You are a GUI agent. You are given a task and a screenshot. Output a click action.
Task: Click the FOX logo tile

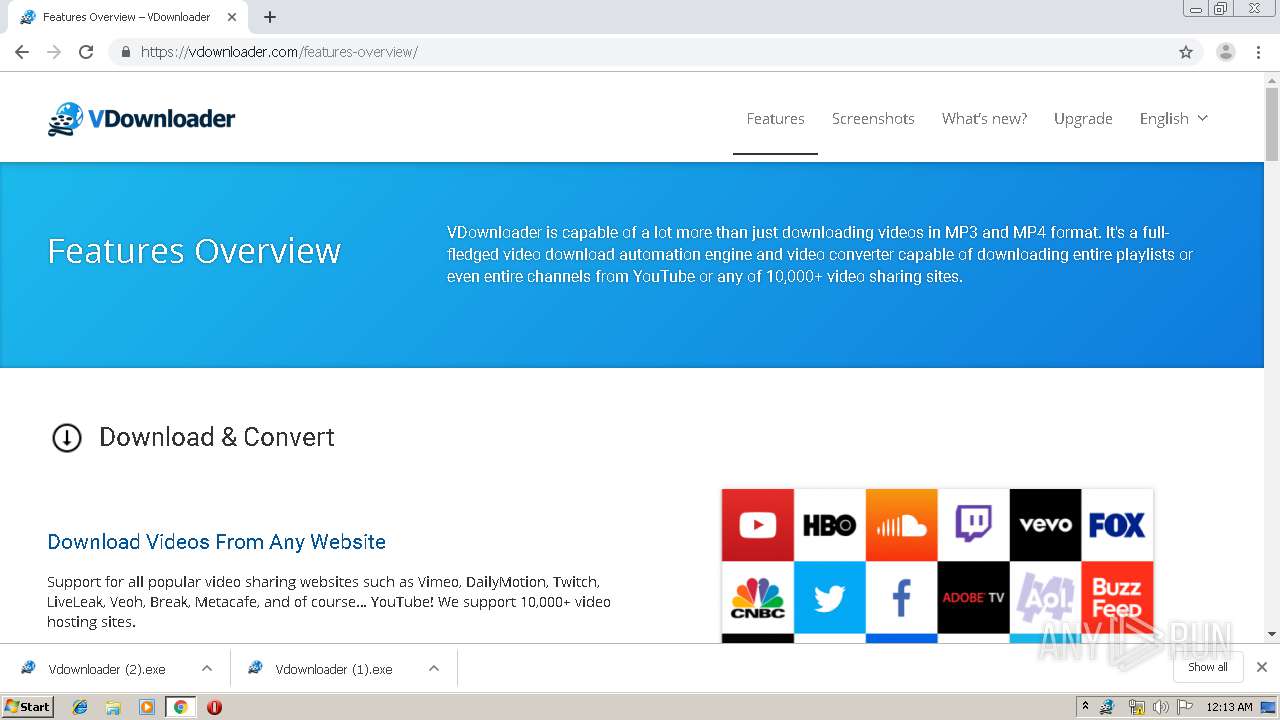pyautogui.click(x=1118, y=525)
